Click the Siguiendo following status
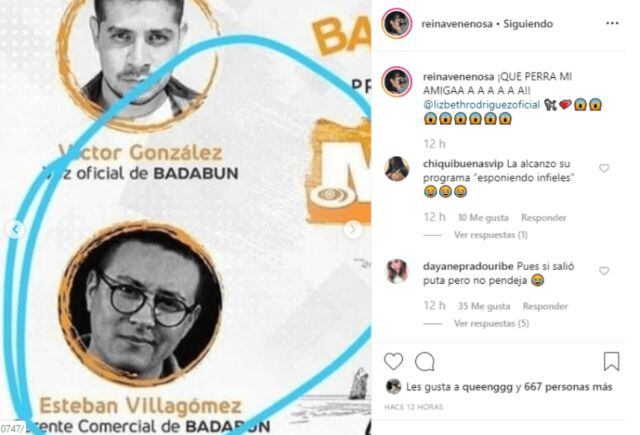 [528, 24]
